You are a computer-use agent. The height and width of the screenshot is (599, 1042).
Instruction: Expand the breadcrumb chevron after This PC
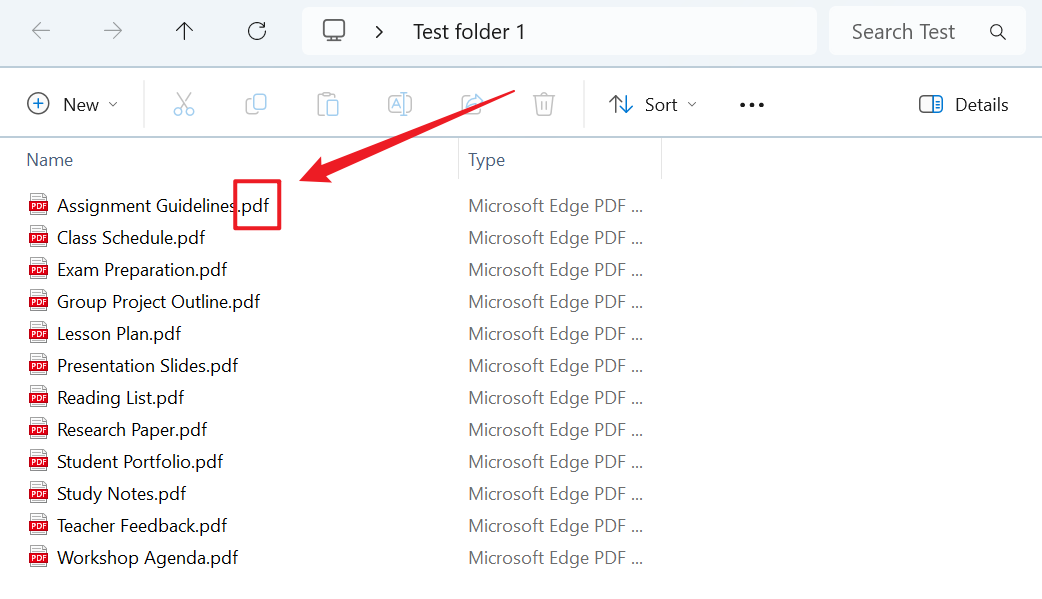[x=378, y=31]
